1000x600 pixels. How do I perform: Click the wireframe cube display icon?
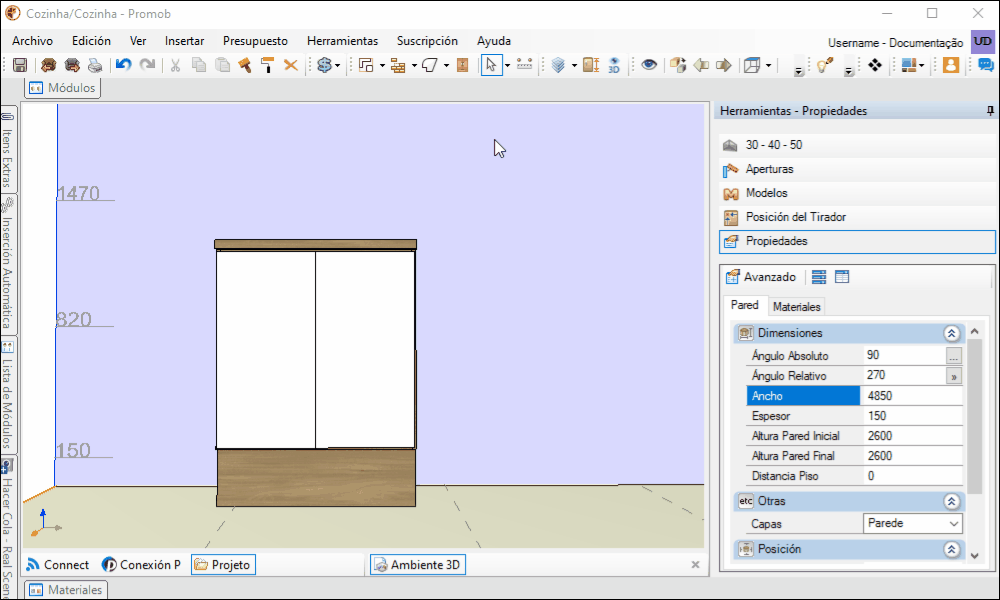(753, 65)
